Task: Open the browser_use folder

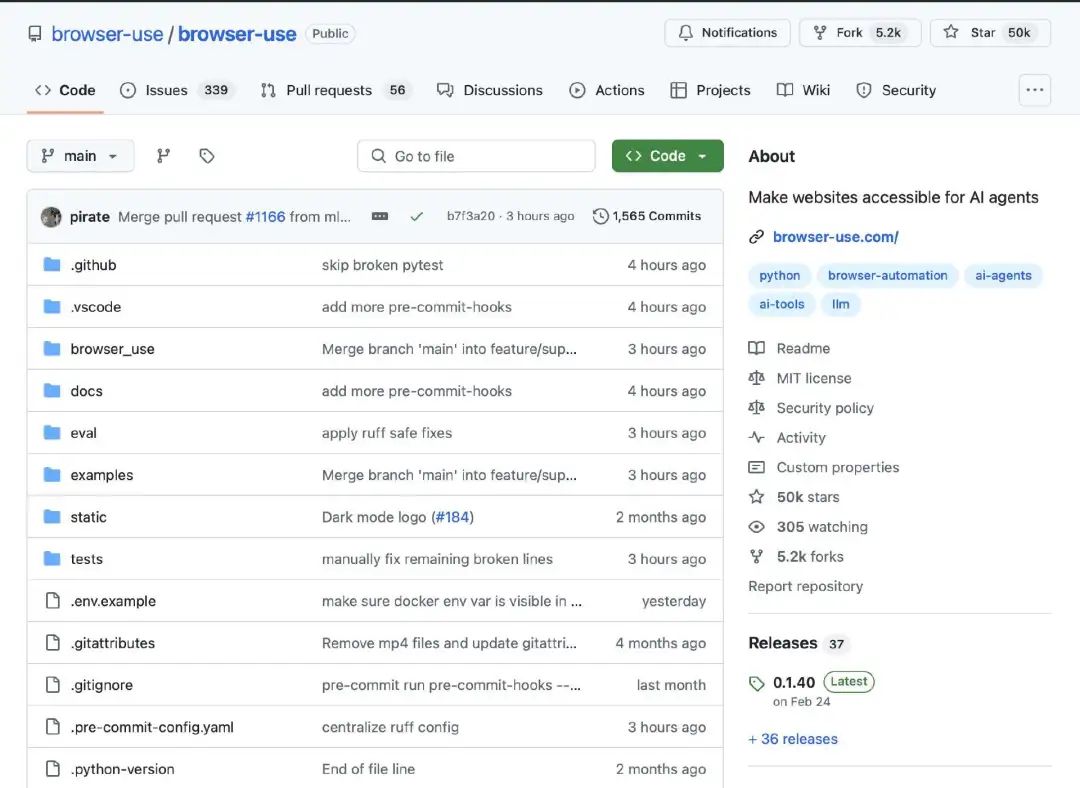Action: point(112,349)
